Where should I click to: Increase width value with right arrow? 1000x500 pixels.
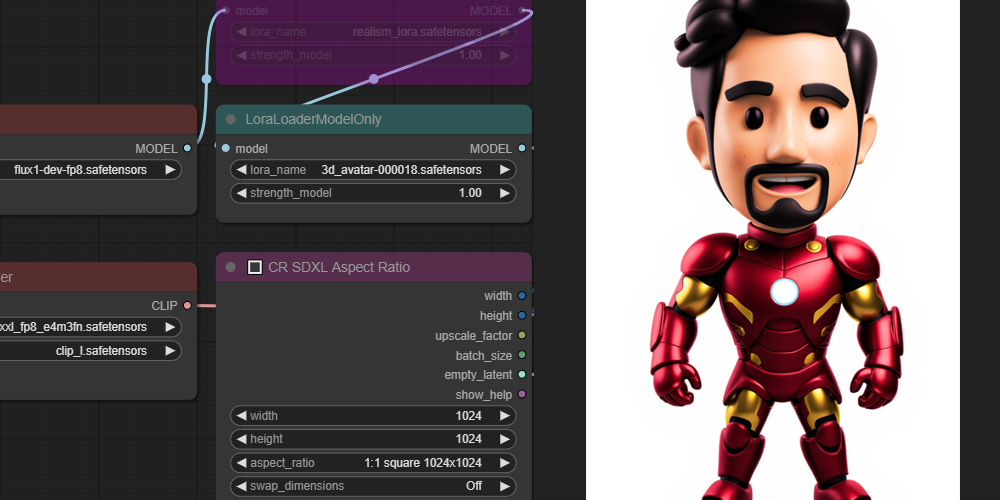[x=504, y=416]
